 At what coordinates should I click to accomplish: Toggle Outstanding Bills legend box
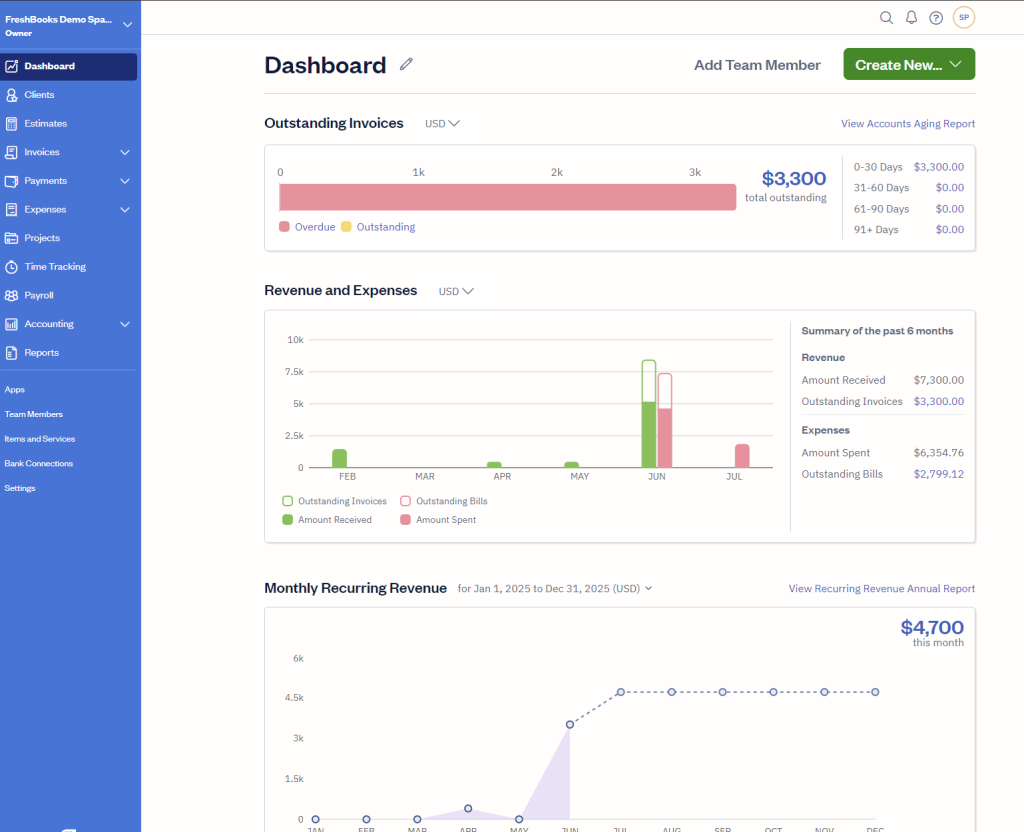pos(406,501)
